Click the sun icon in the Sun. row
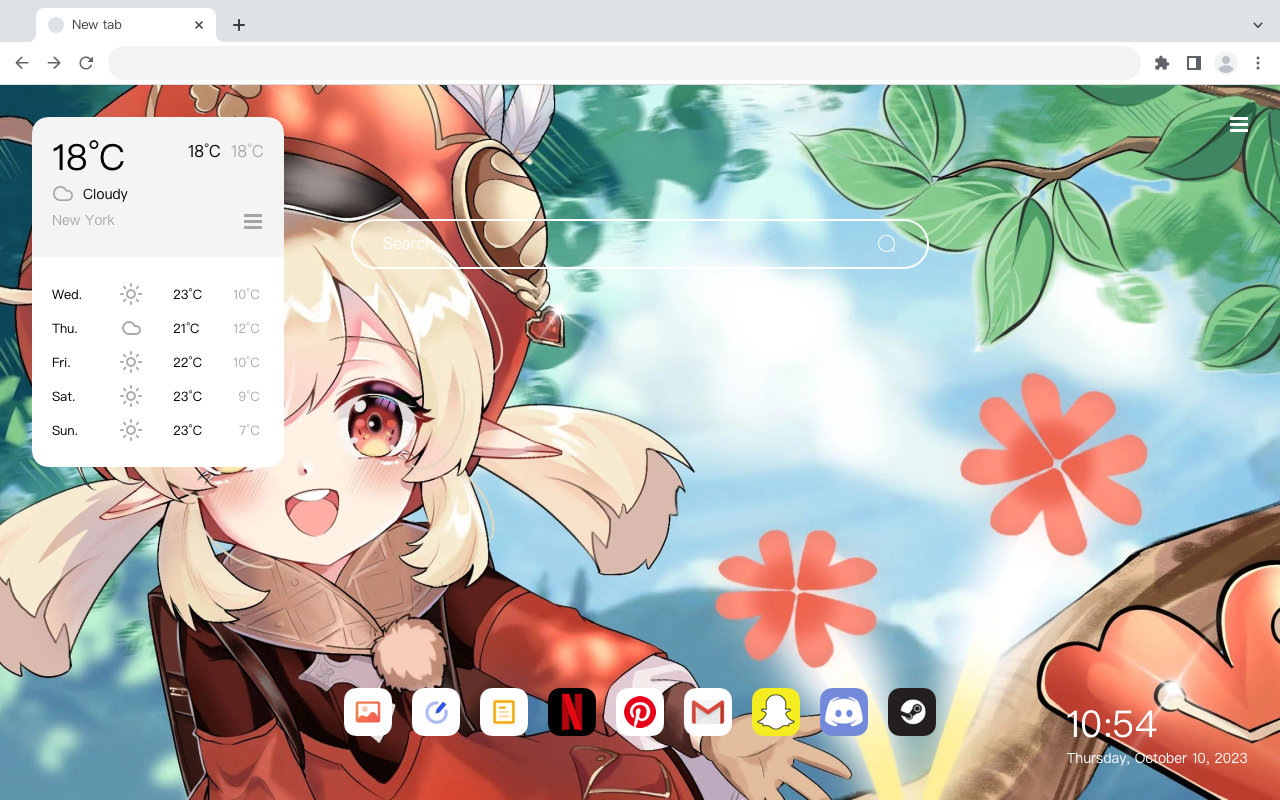 point(131,430)
